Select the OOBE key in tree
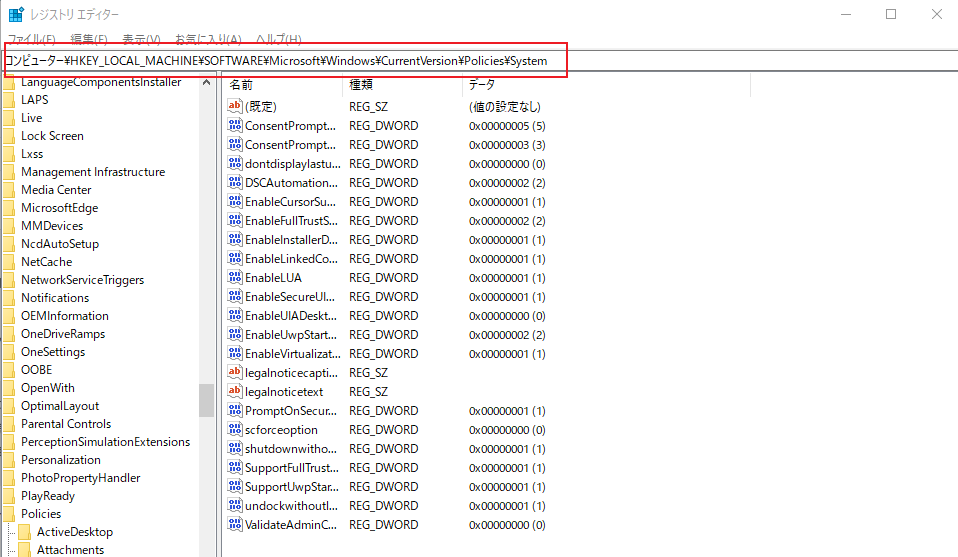This screenshot has width=958, height=557. [36, 370]
